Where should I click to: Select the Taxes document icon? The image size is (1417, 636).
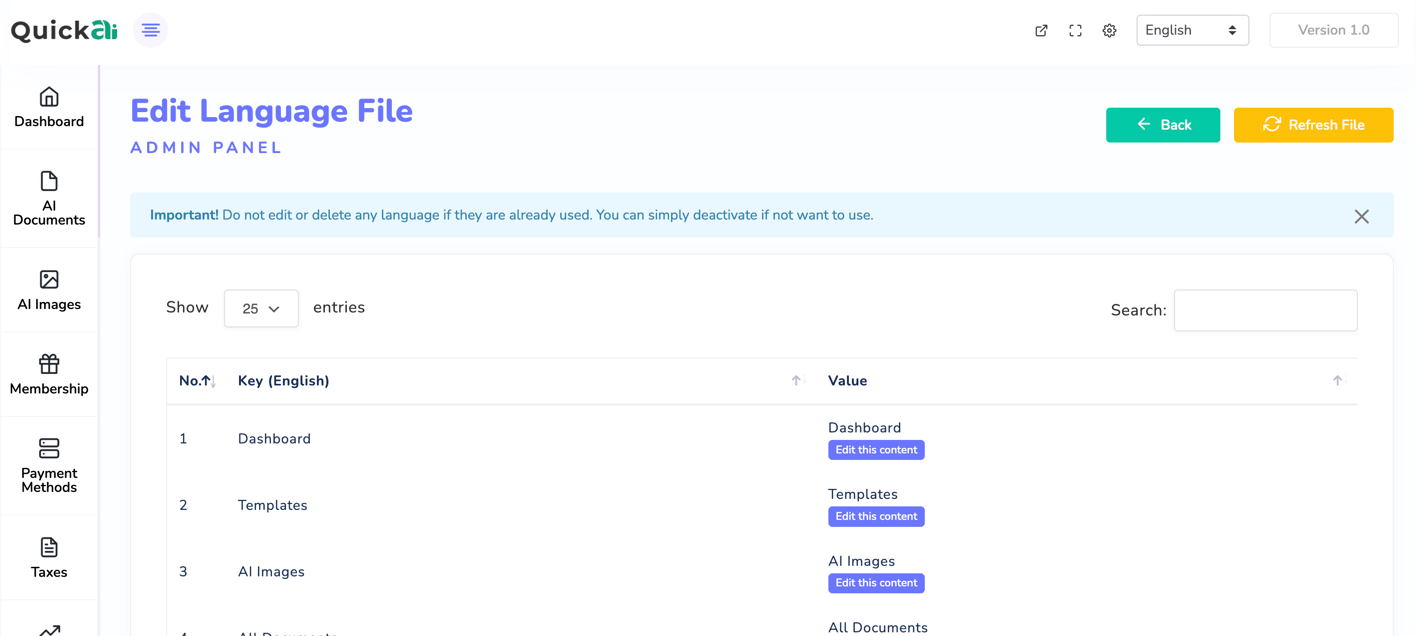(49, 547)
